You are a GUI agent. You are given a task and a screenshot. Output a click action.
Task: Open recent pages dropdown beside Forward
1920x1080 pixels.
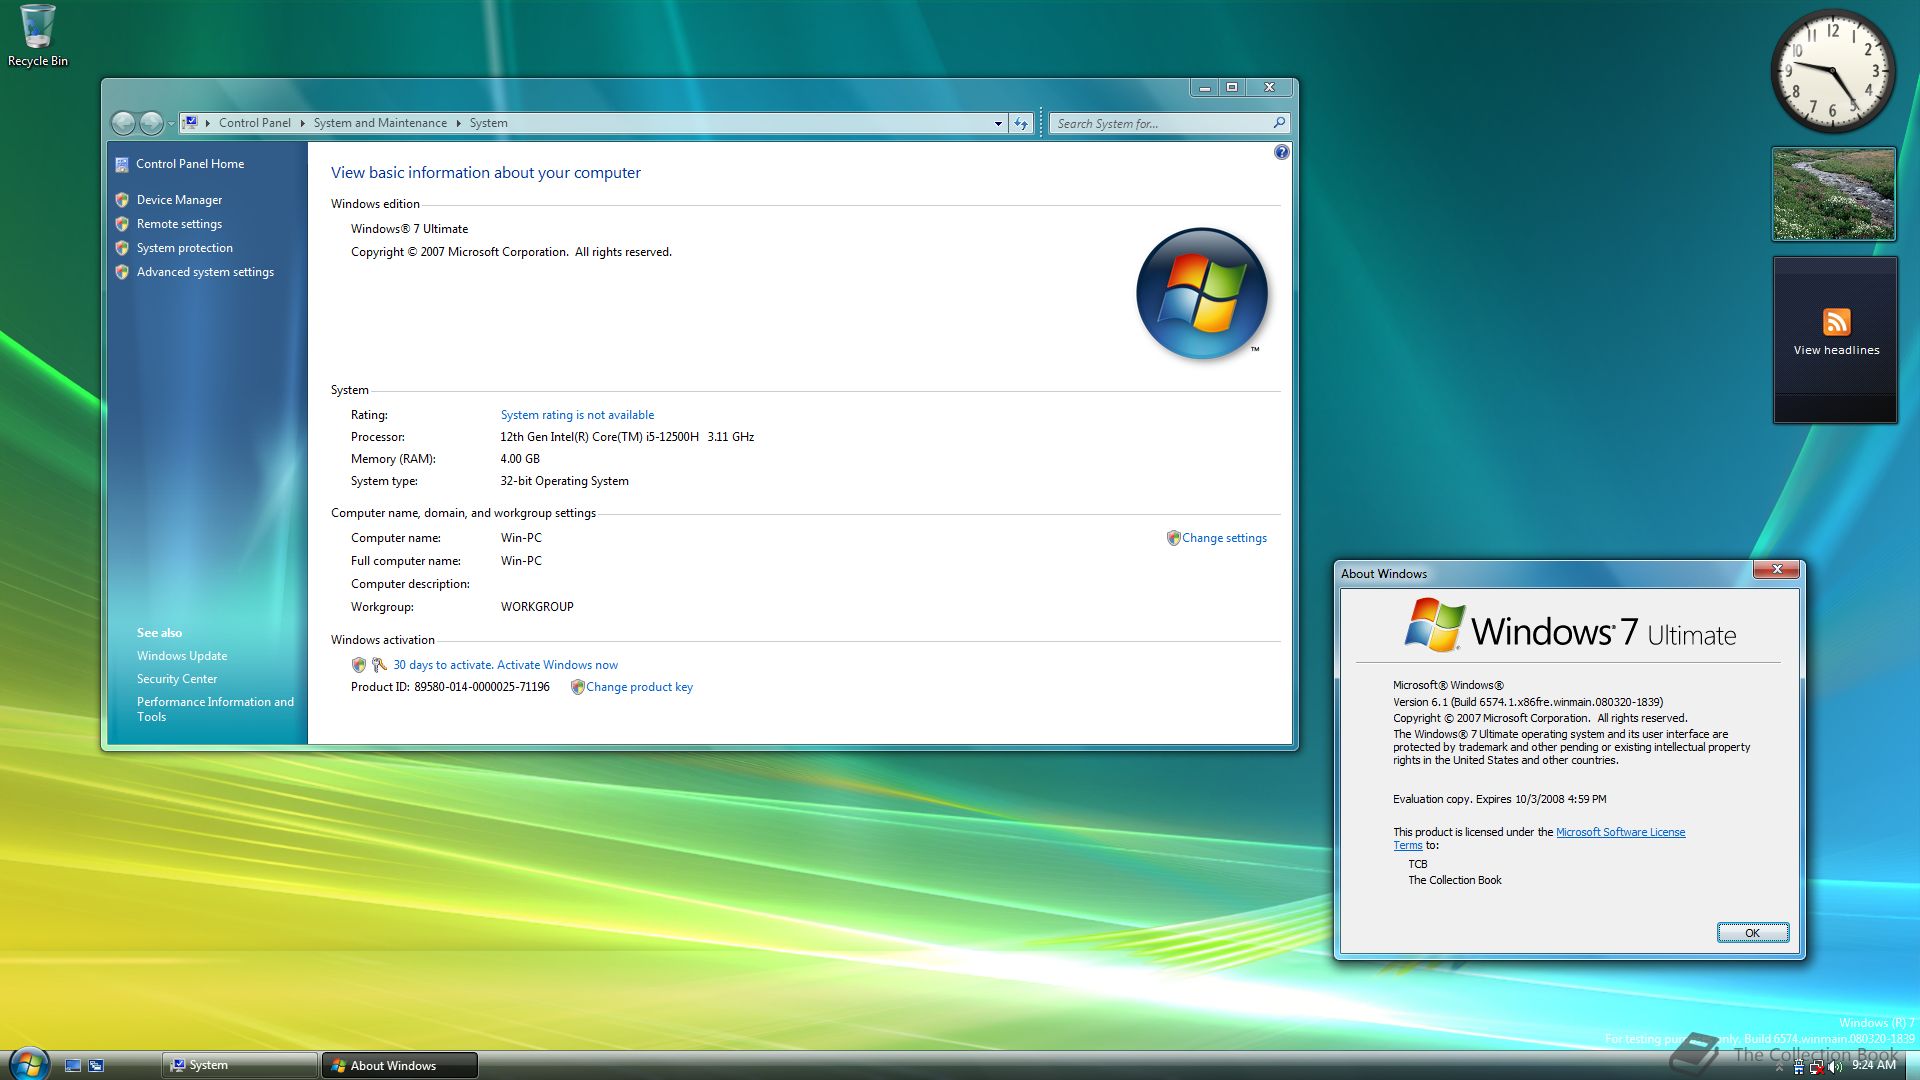(x=170, y=123)
